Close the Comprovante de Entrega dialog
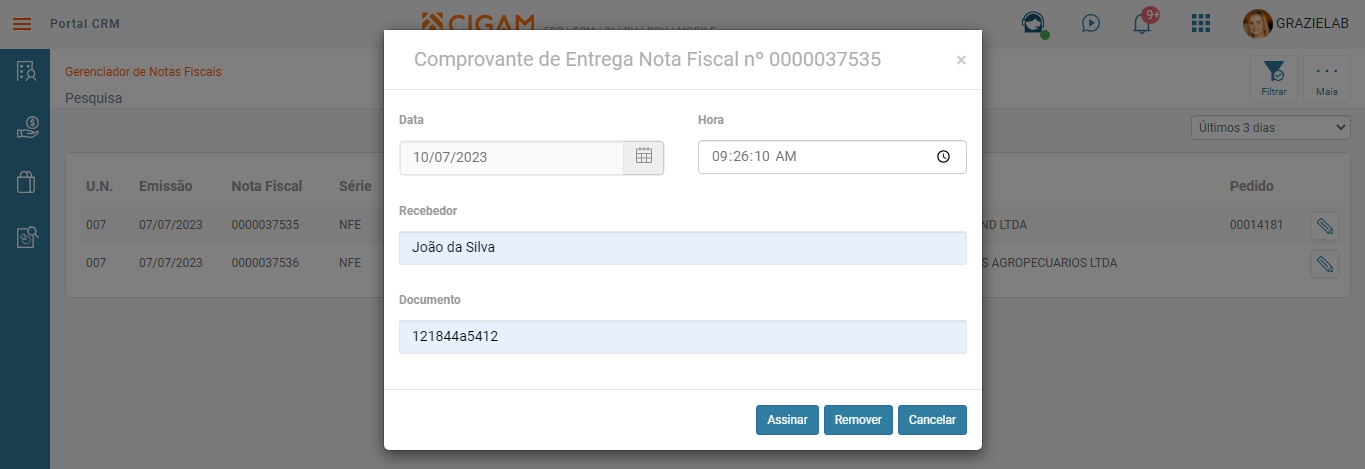This screenshot has height=469, width=1365. click(x=961, y=60)
